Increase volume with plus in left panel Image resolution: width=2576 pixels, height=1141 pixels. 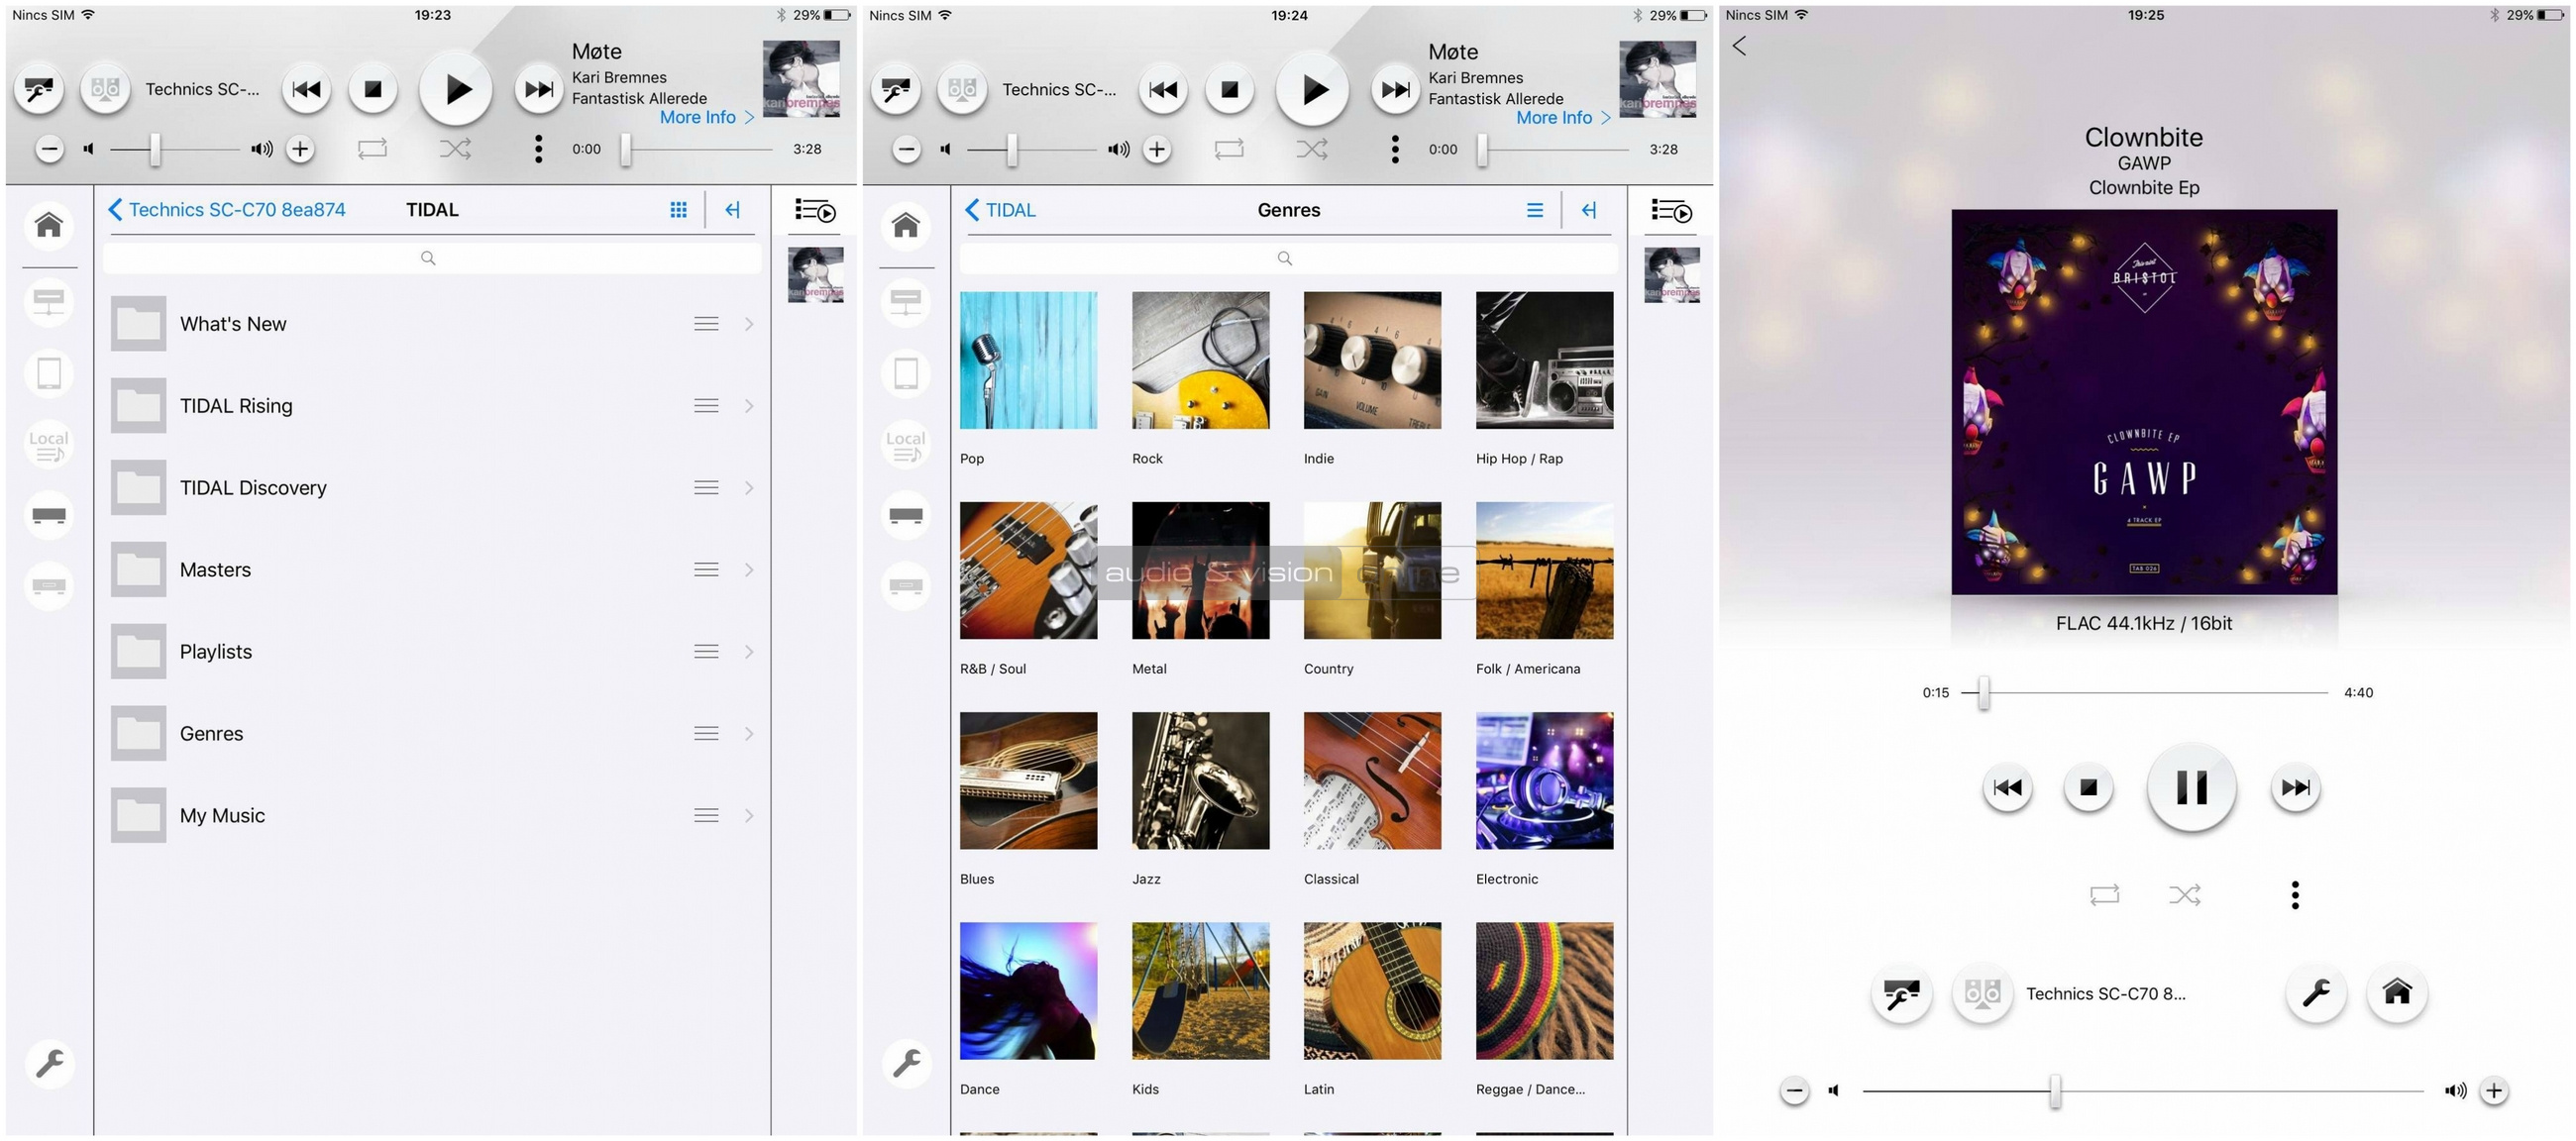tap(300, 149)
